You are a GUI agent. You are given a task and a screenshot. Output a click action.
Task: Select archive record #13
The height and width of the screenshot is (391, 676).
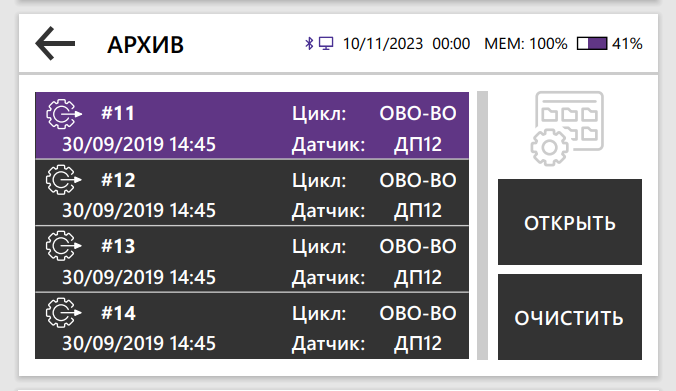[x=252, y=259]
